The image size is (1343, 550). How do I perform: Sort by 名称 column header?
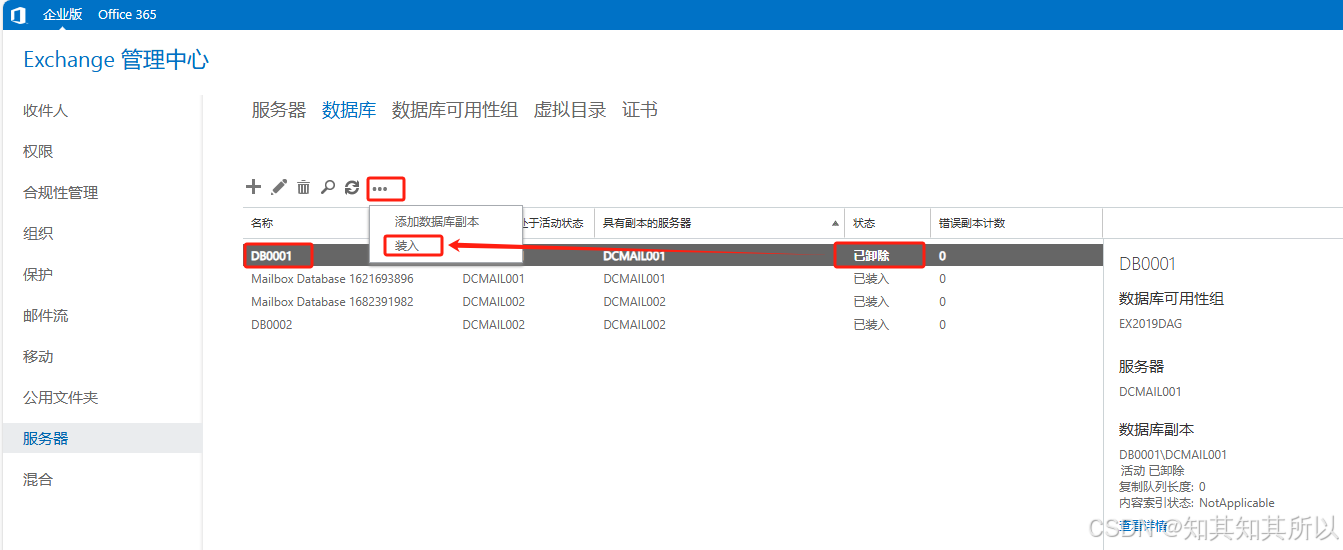pos(262,223)
